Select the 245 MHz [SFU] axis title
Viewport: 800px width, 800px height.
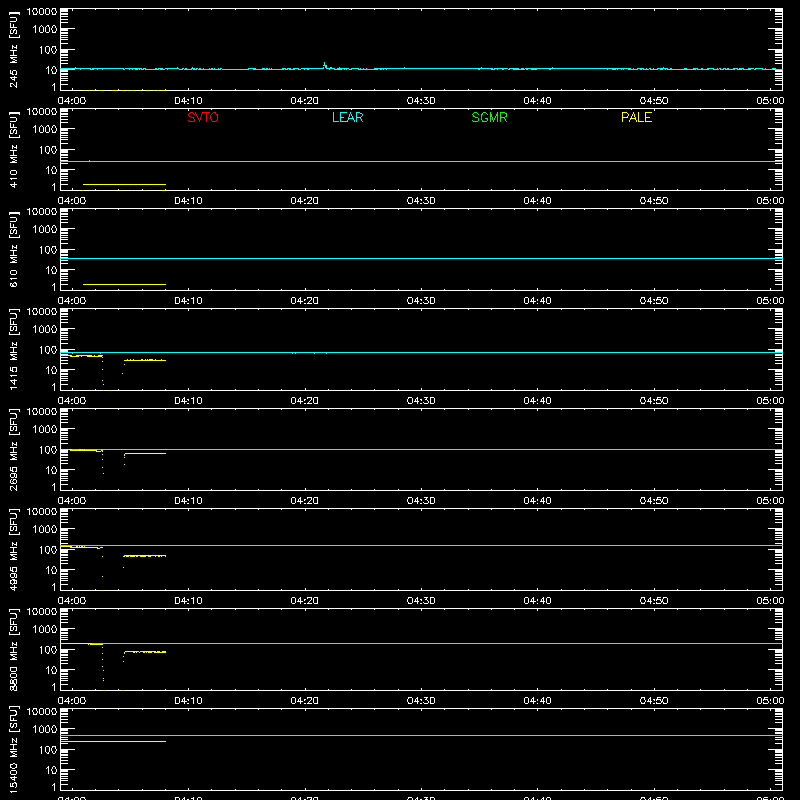point(14,49)
